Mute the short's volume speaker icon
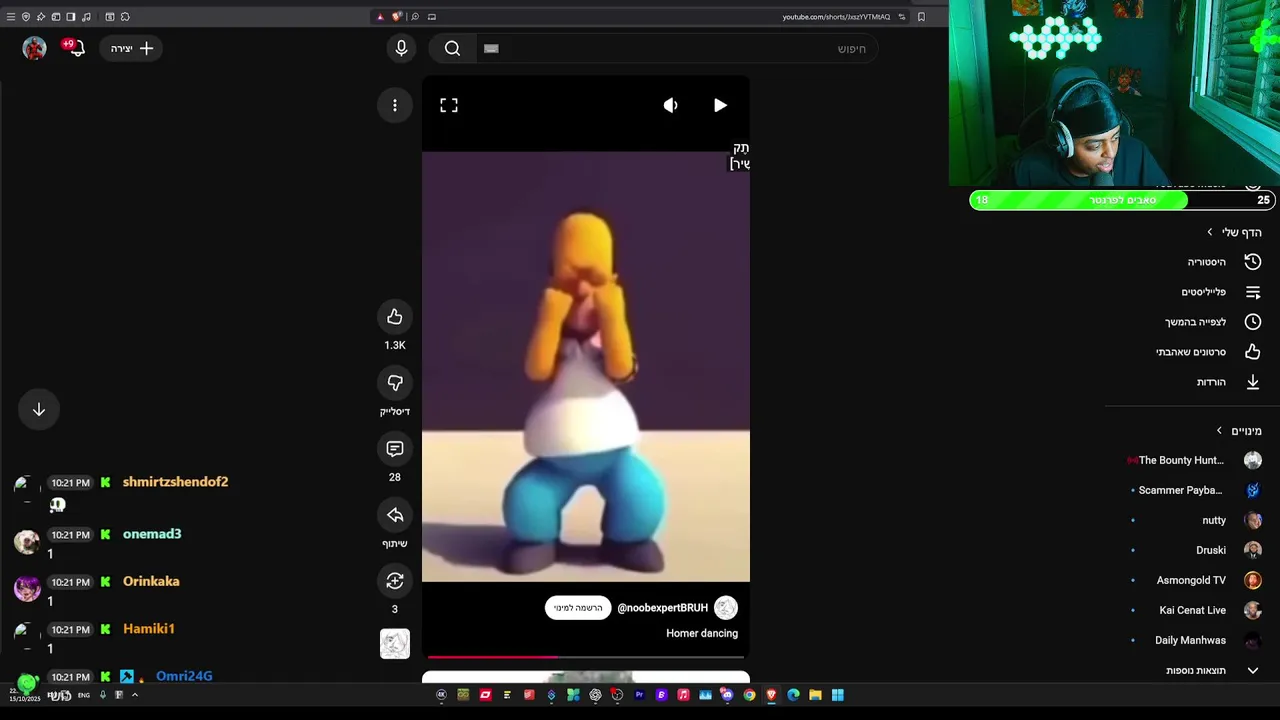 670,105
